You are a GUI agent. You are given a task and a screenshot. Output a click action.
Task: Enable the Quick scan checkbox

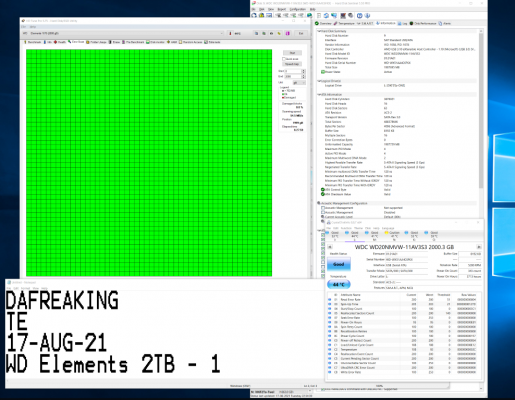[284, 59]
